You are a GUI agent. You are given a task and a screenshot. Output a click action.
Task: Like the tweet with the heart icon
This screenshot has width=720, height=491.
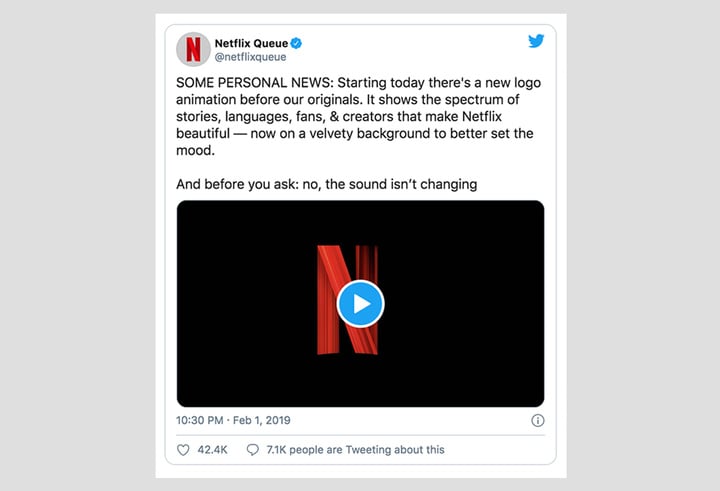click(x=183, y=450)
